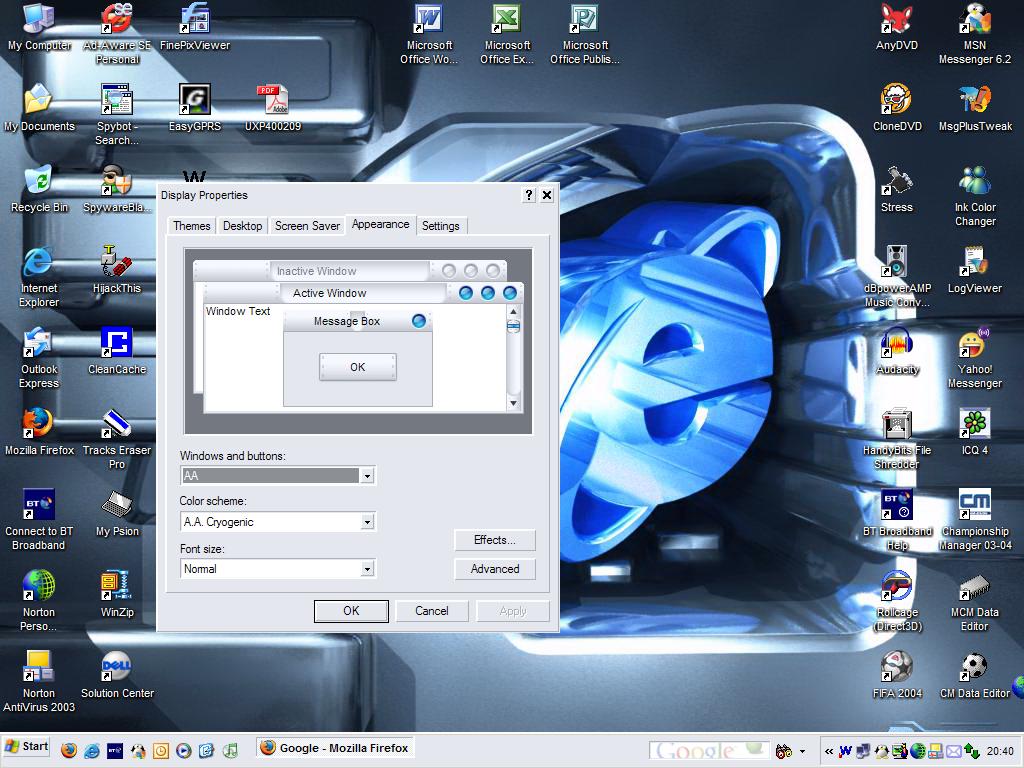The height and width of the screenshot is (768, 1024).
Task: Launch Windows Media Player from Quick Launch
Action: 184,751
